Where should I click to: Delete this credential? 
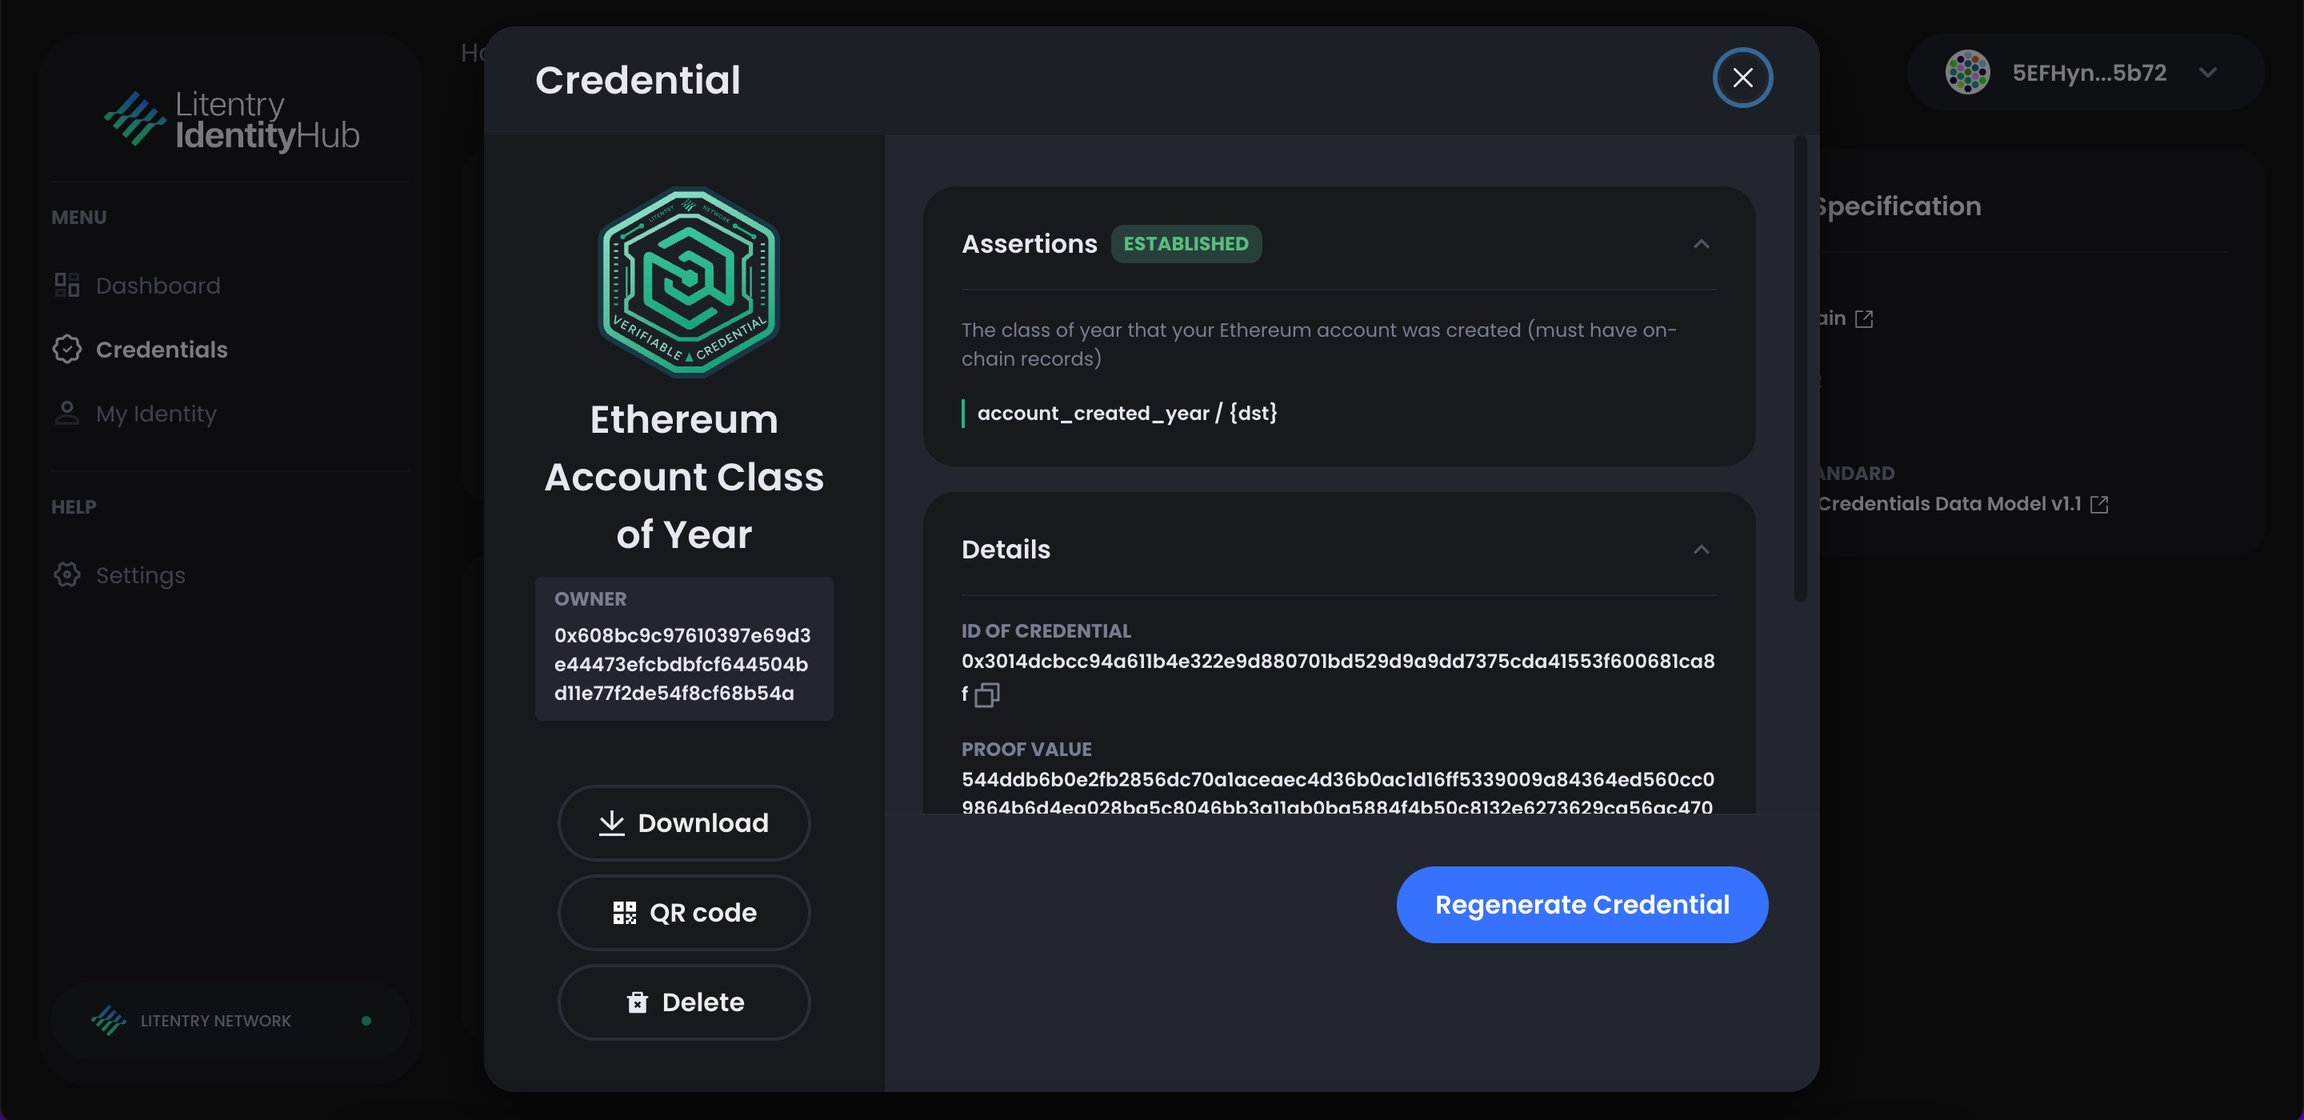(x=684, y=1002)
